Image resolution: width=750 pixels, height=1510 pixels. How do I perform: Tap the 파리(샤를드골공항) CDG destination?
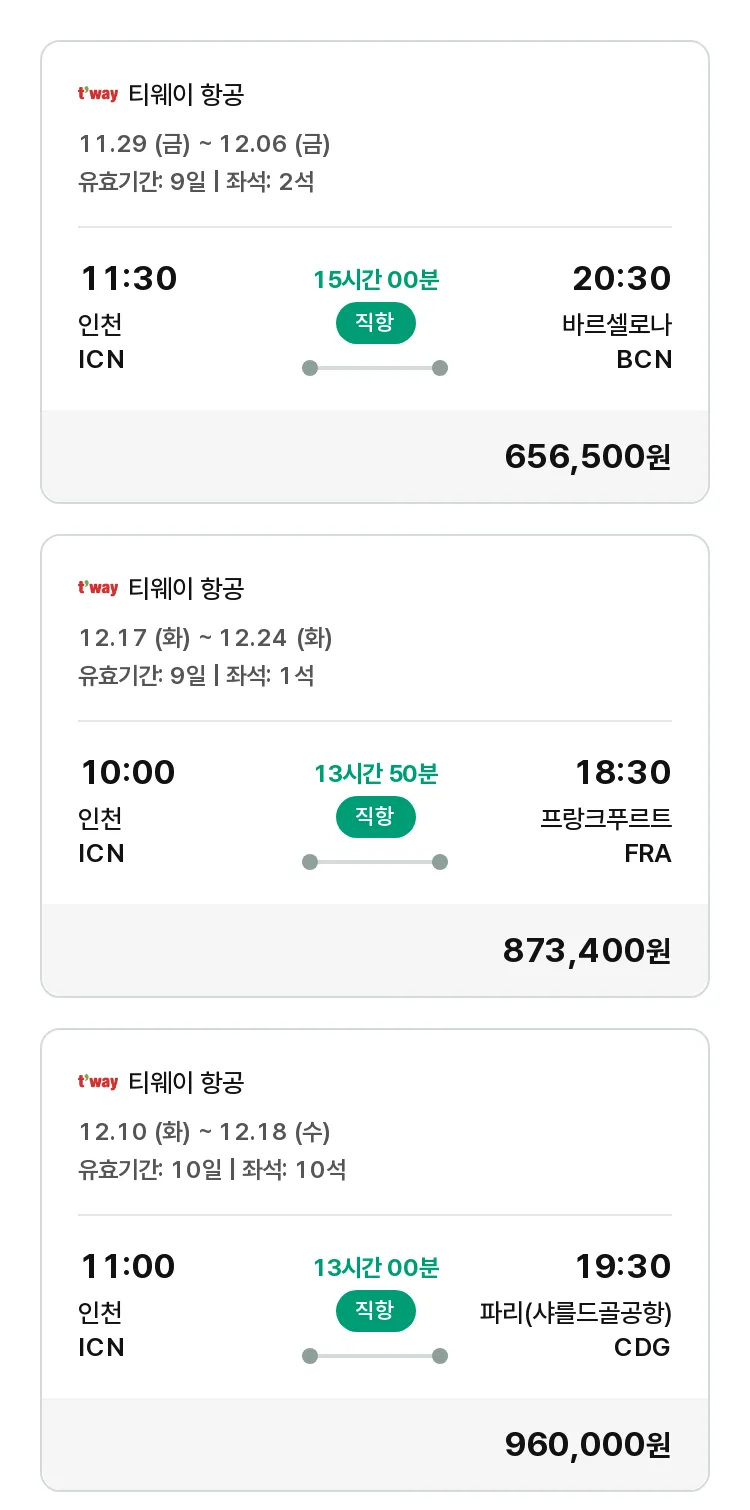click(x=576, y=1329)
